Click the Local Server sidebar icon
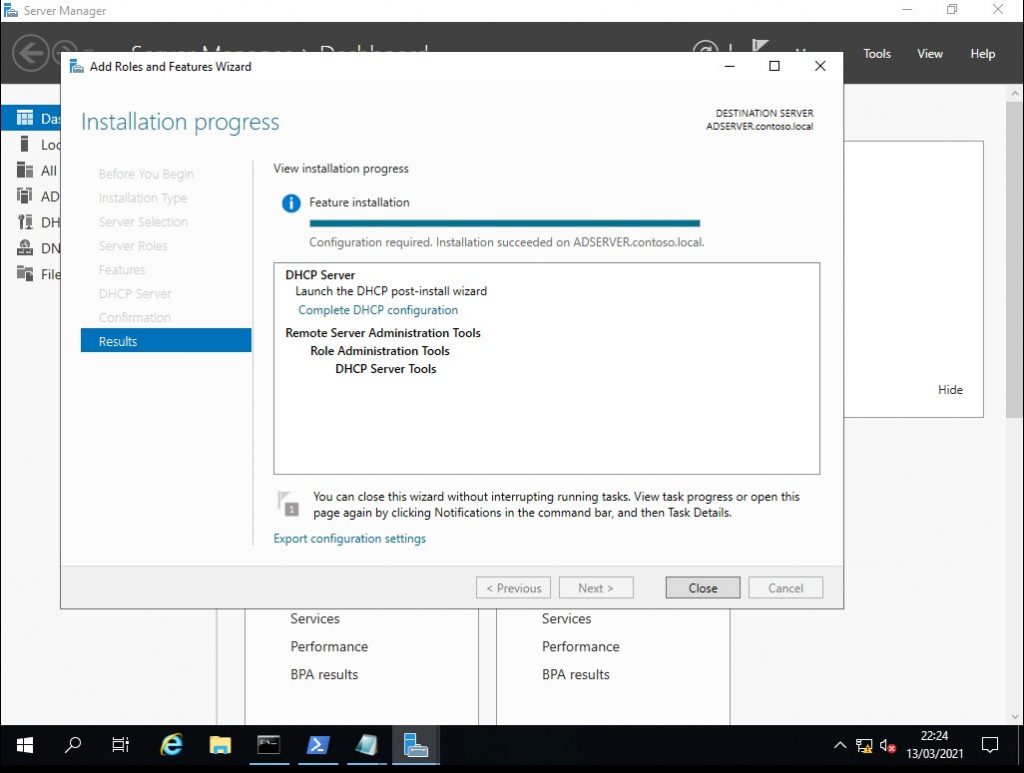This screenshot has width=1024, height=773. click(25, 145)
